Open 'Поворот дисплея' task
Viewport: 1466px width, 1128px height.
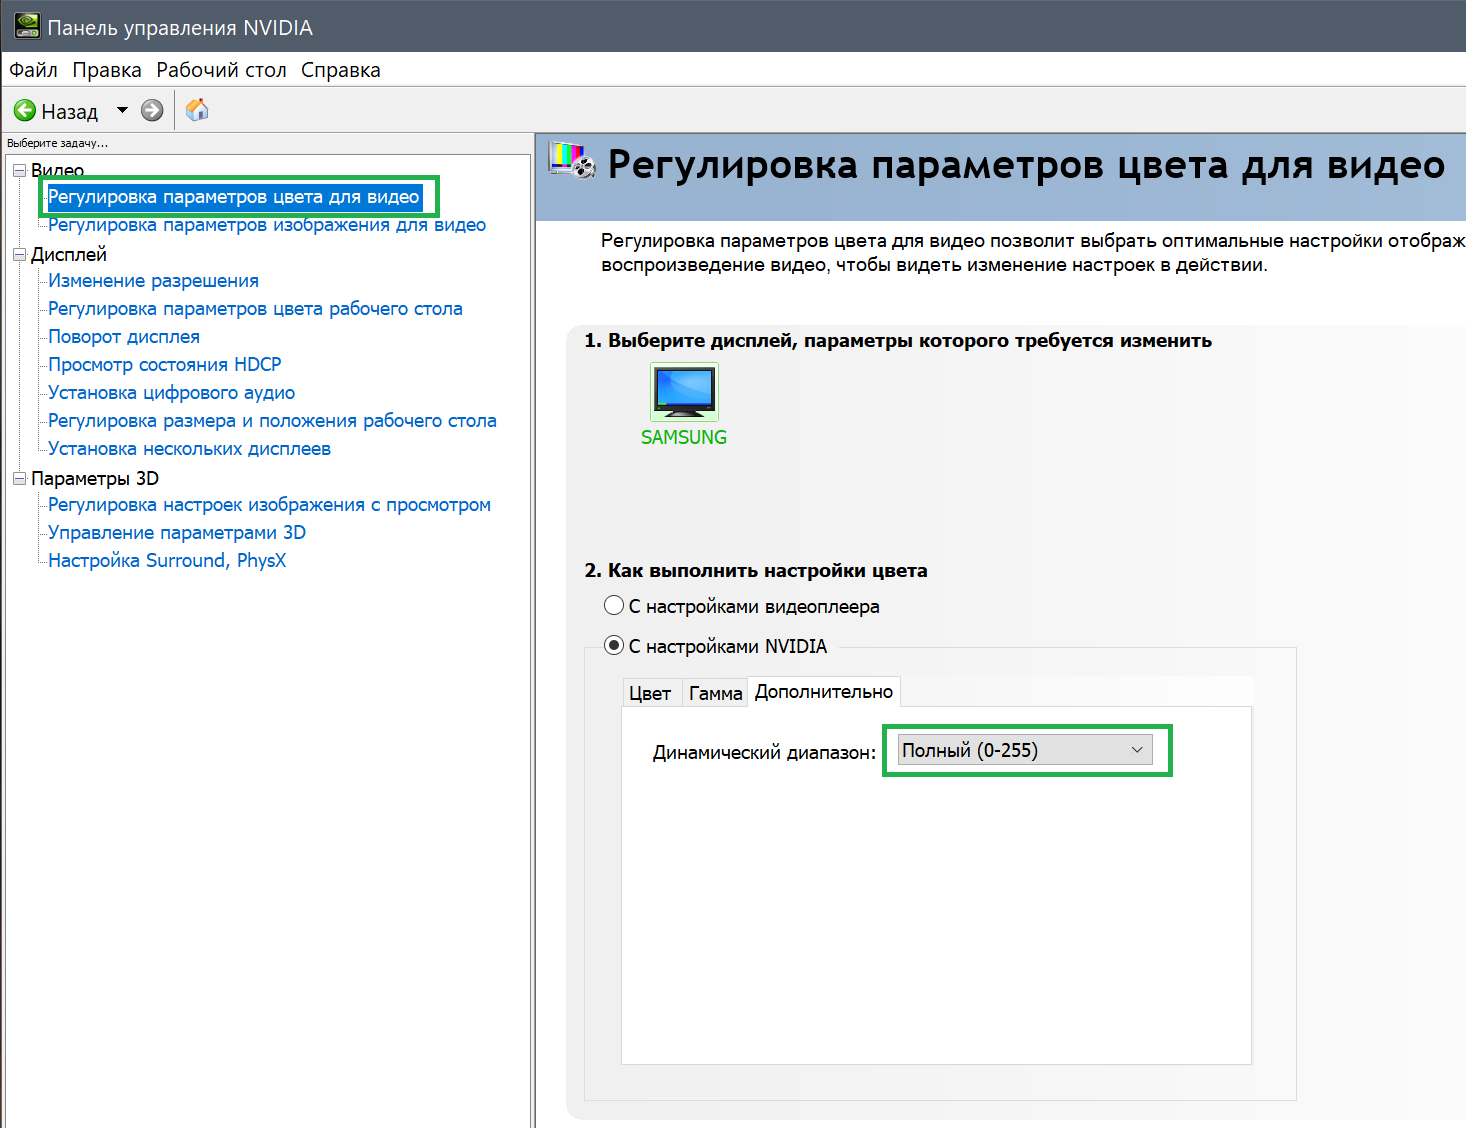click(x=124, y=337)
